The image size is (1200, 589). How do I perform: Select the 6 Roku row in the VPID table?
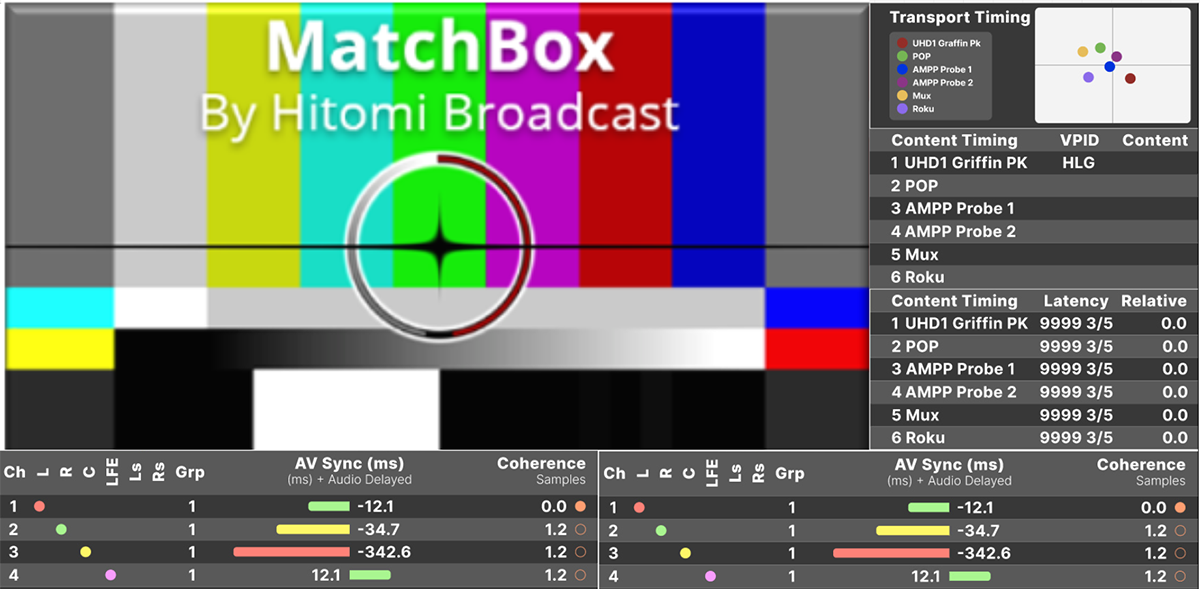point(1034,277)
